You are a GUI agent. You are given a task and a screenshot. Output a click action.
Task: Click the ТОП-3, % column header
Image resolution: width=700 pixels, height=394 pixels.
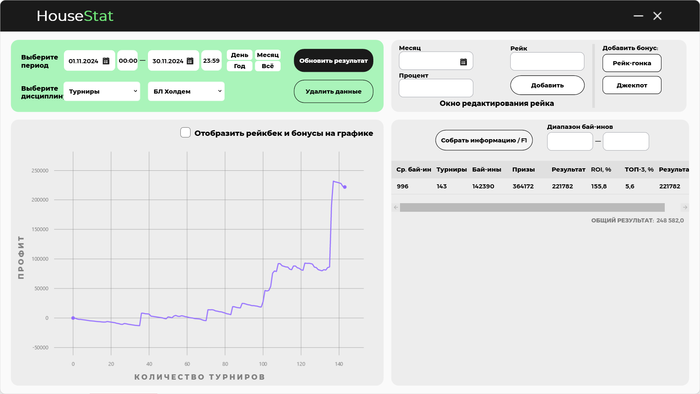tap(639, 170)
